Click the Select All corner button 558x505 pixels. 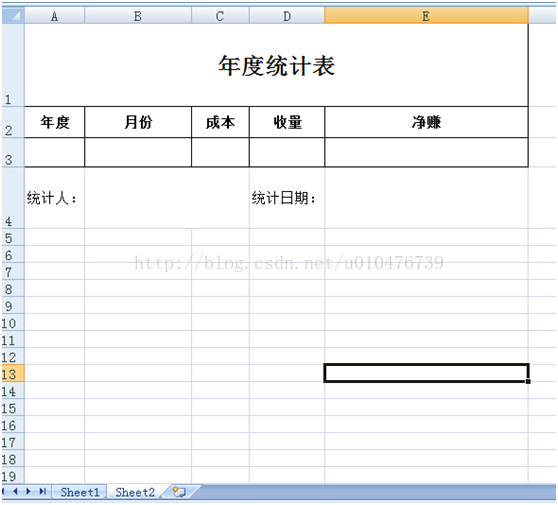[13, 16]
